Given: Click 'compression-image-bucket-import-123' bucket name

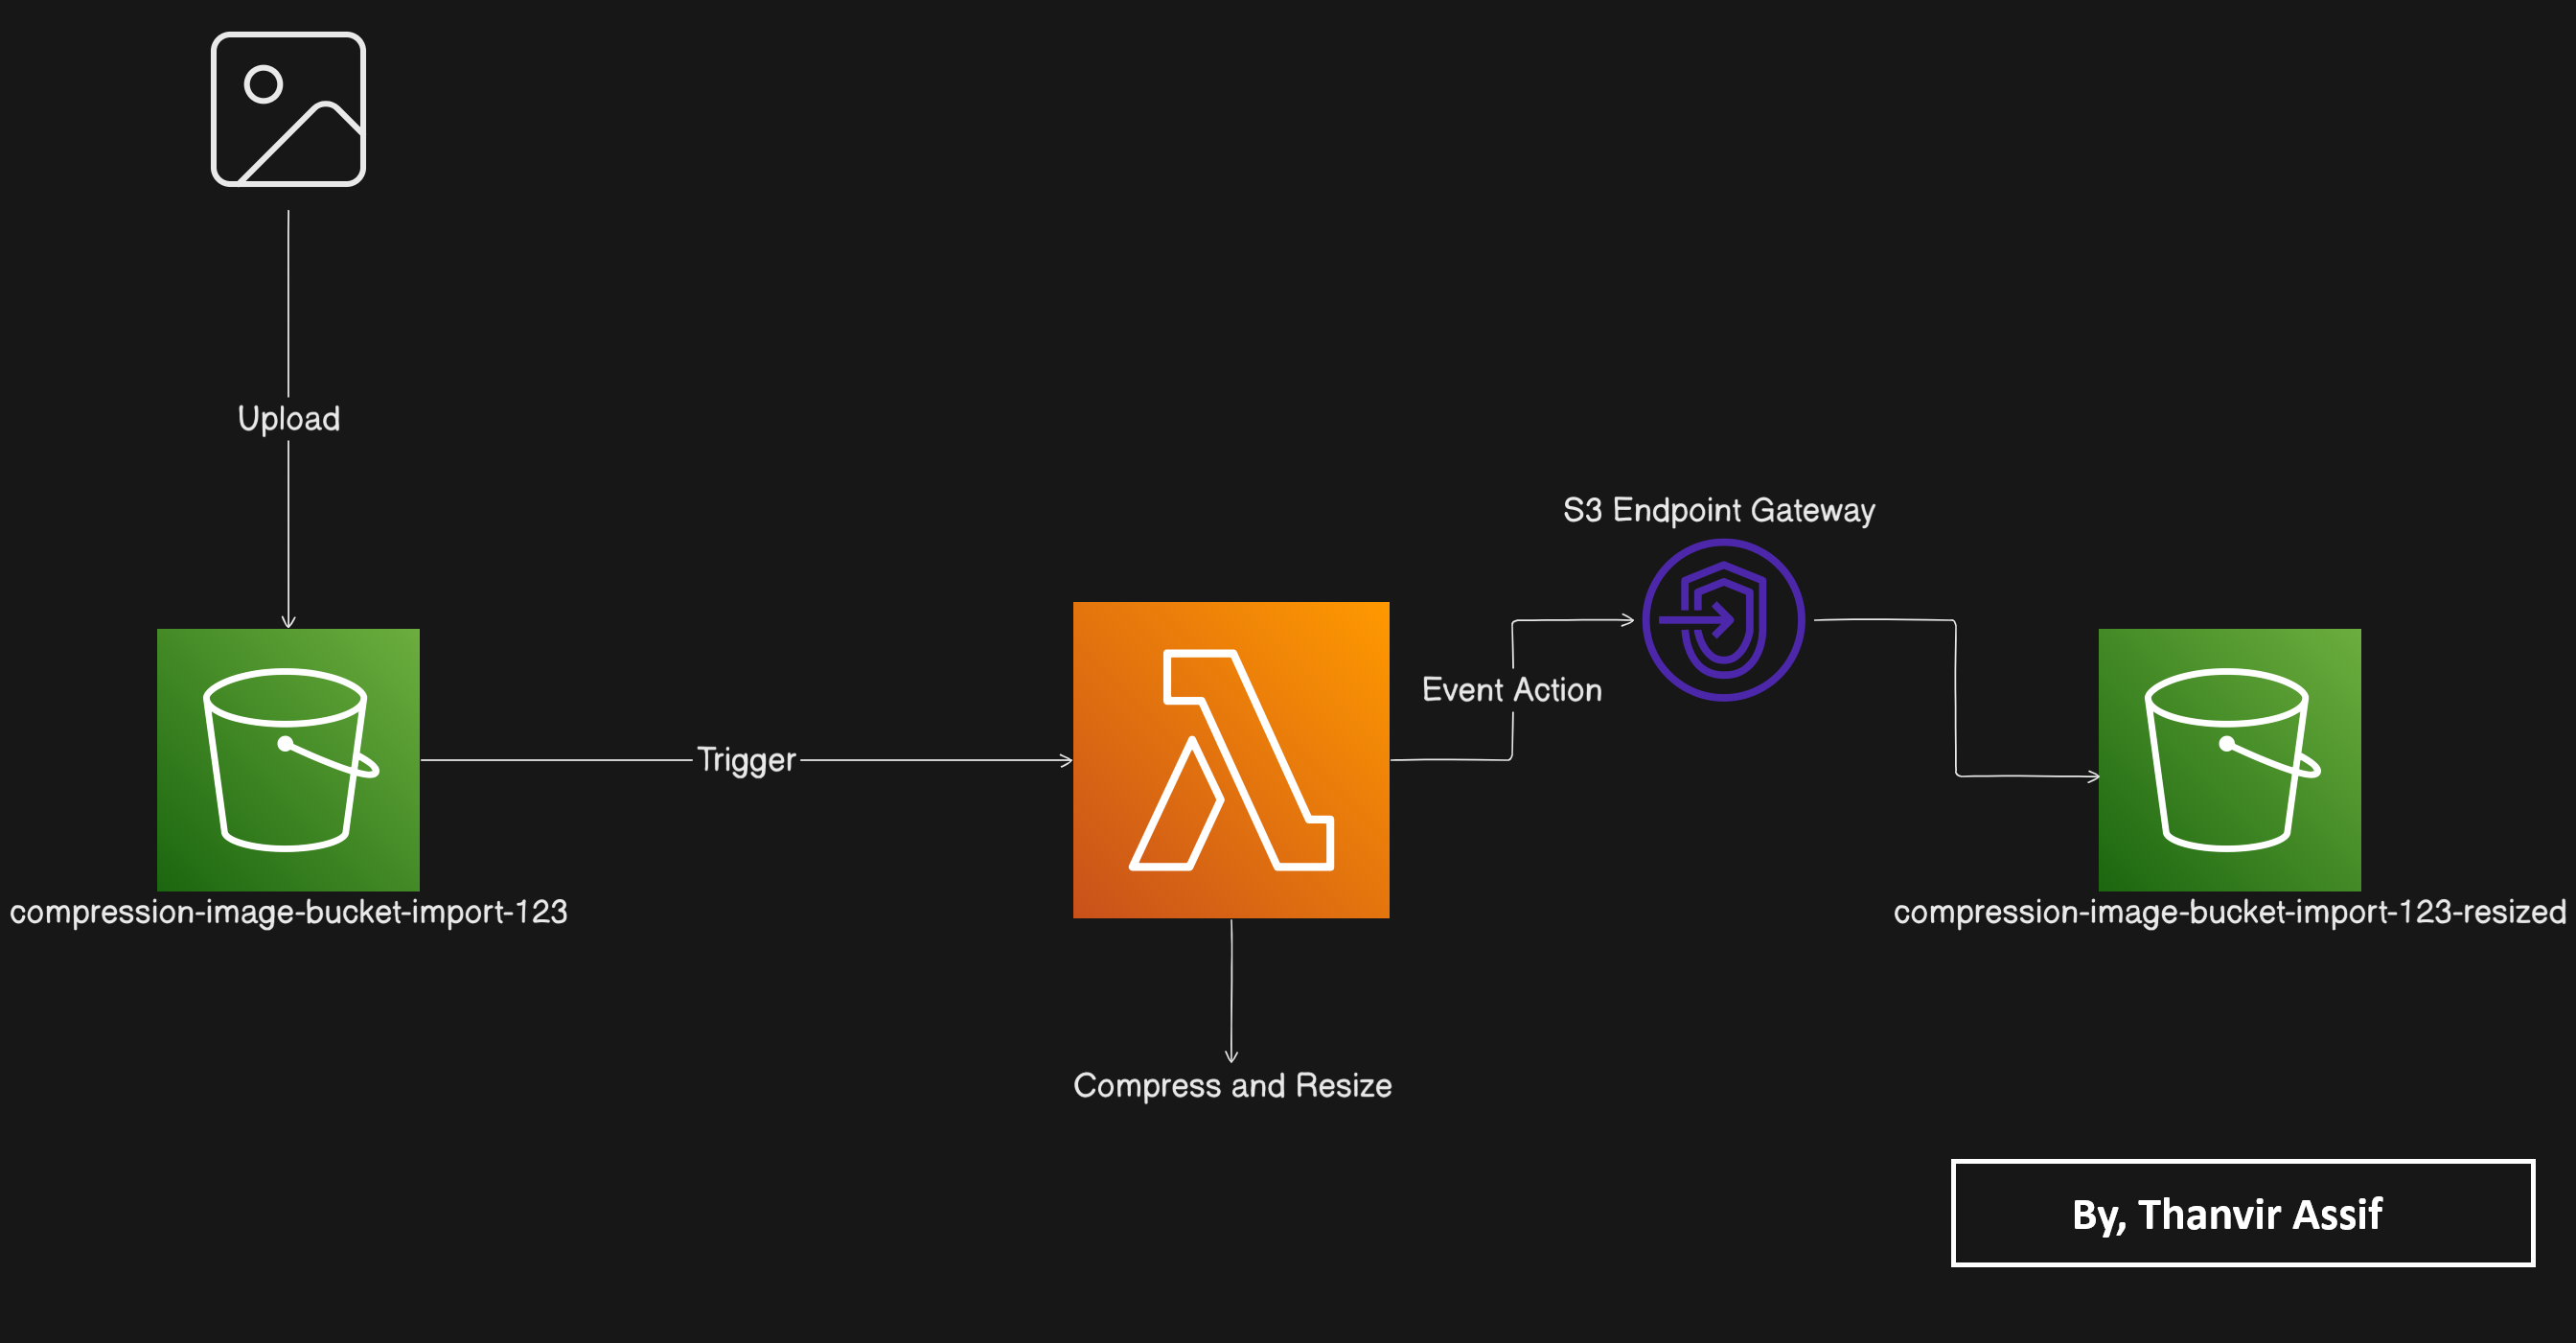Looking at the screenshot, I should (289, 912).
